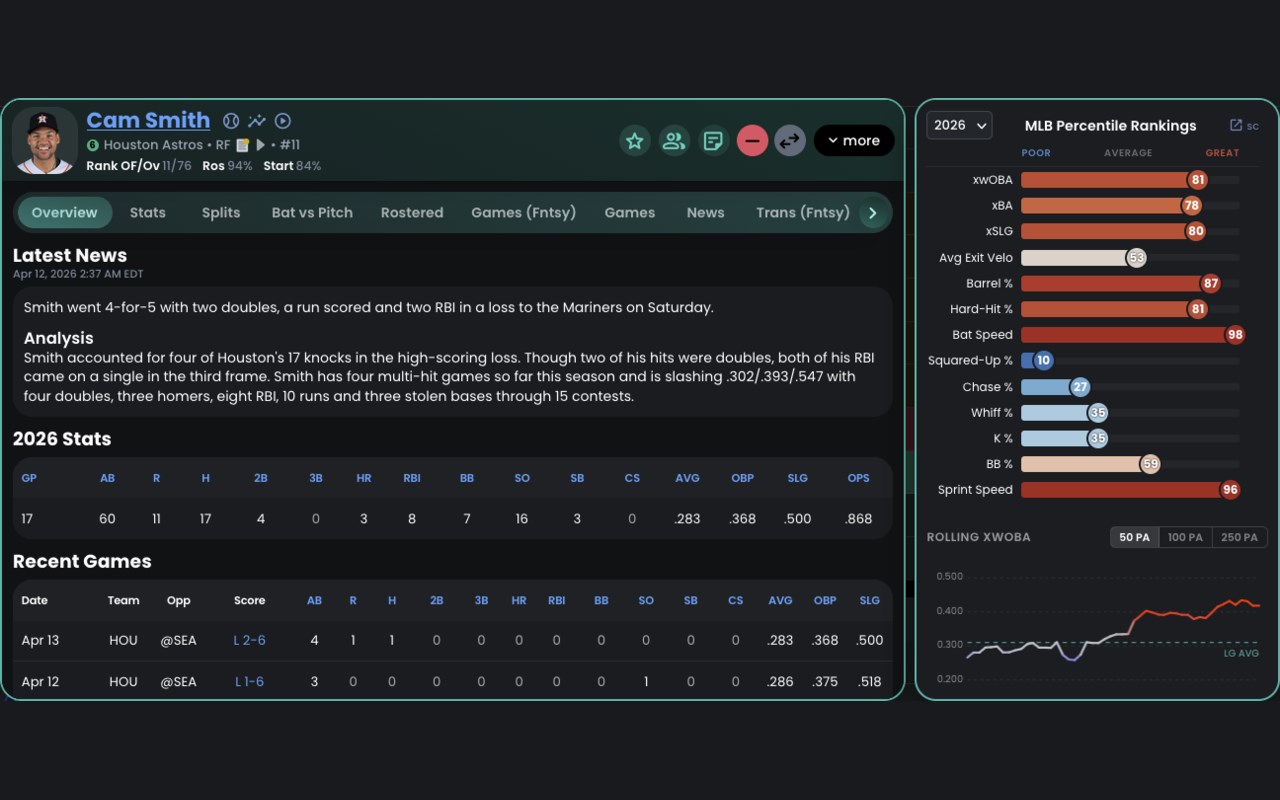Open the player notes icon
This screenshot has height=800, width=1280.
coord(713,141)
